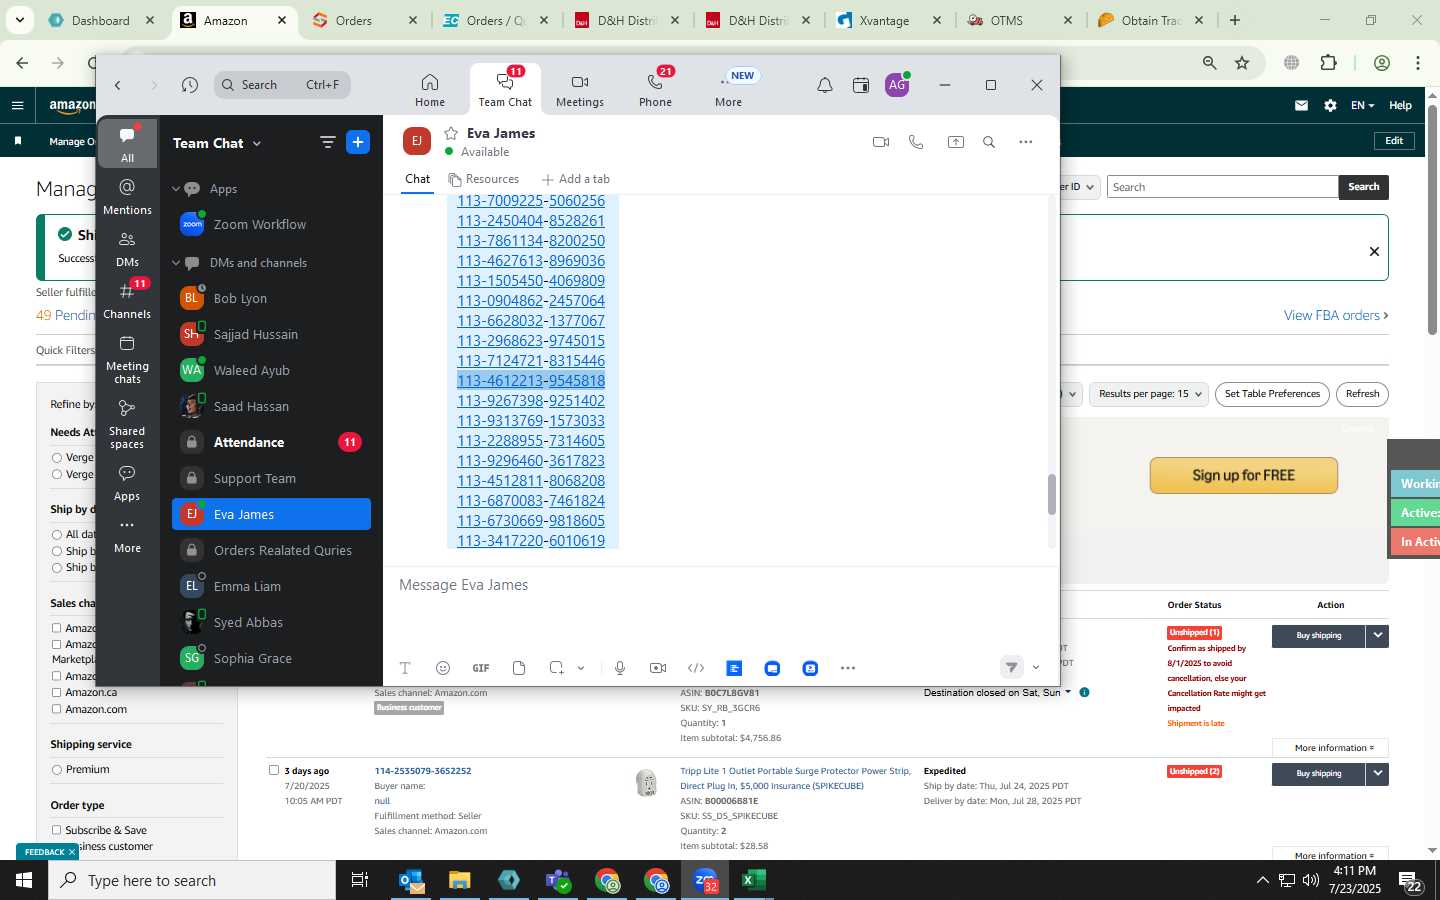Click Set Table Preferences button
This screenshot has width=1440, height=900.
[1272, 394]
